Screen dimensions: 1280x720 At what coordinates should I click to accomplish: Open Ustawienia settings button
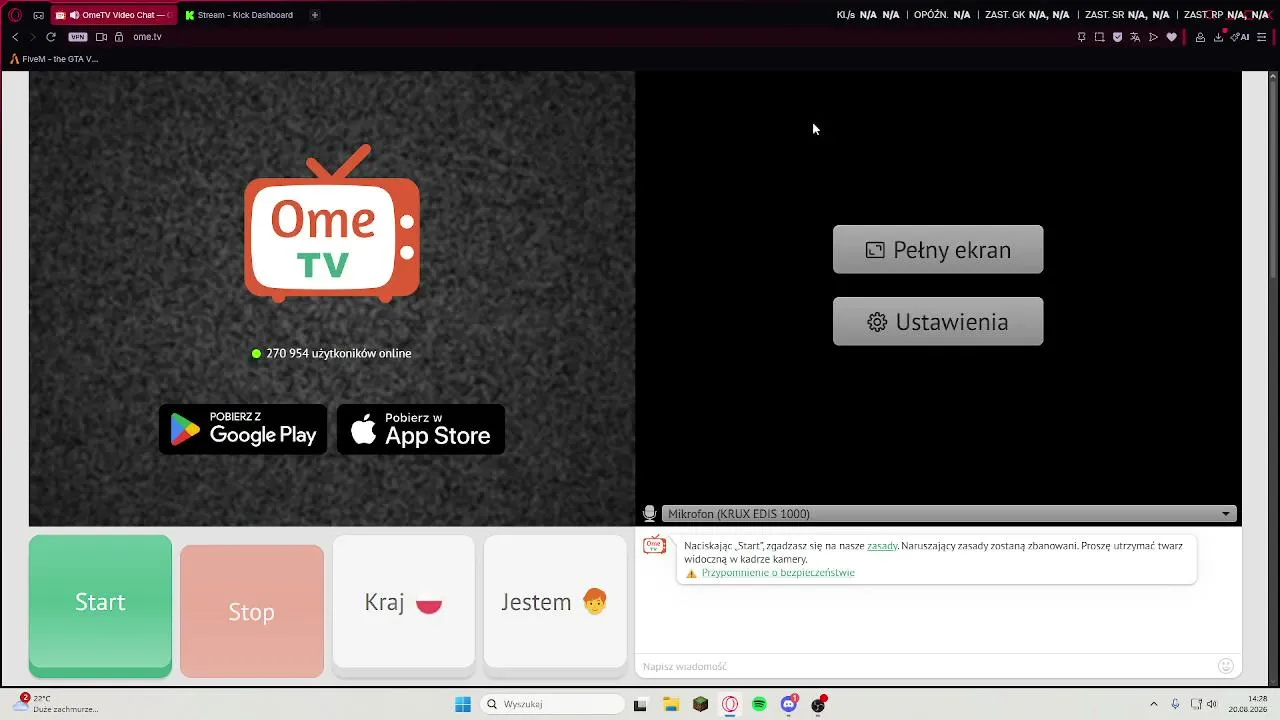pos(938,322)
